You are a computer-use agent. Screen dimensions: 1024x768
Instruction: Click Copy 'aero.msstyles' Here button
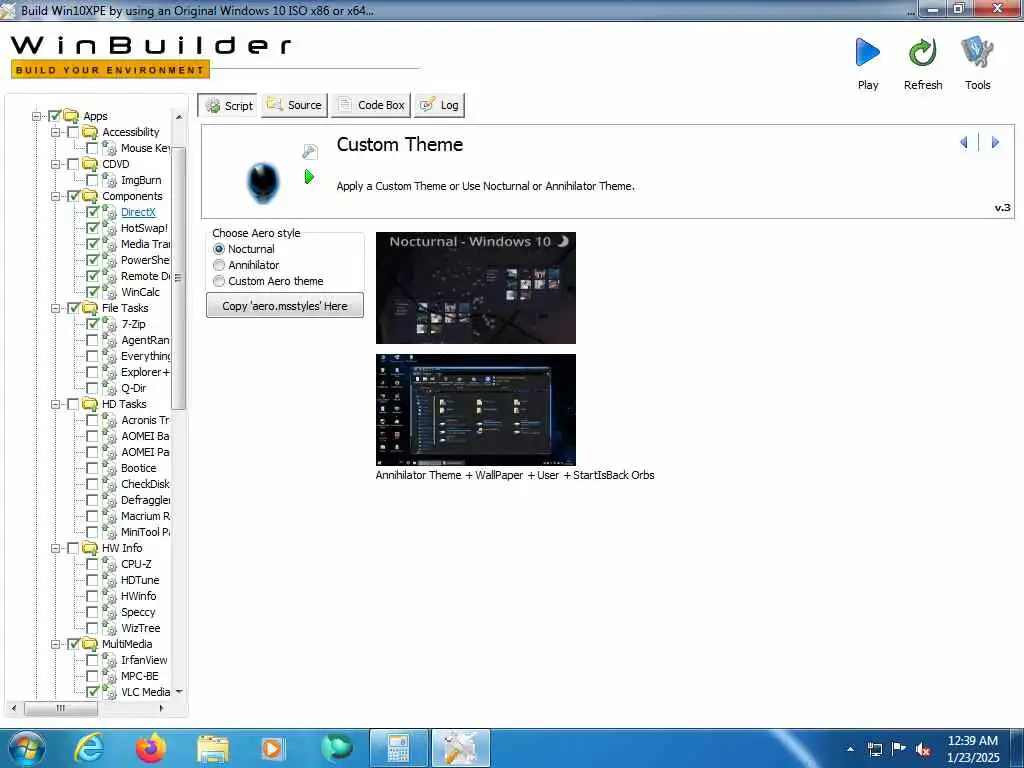(x=285, y=306)
